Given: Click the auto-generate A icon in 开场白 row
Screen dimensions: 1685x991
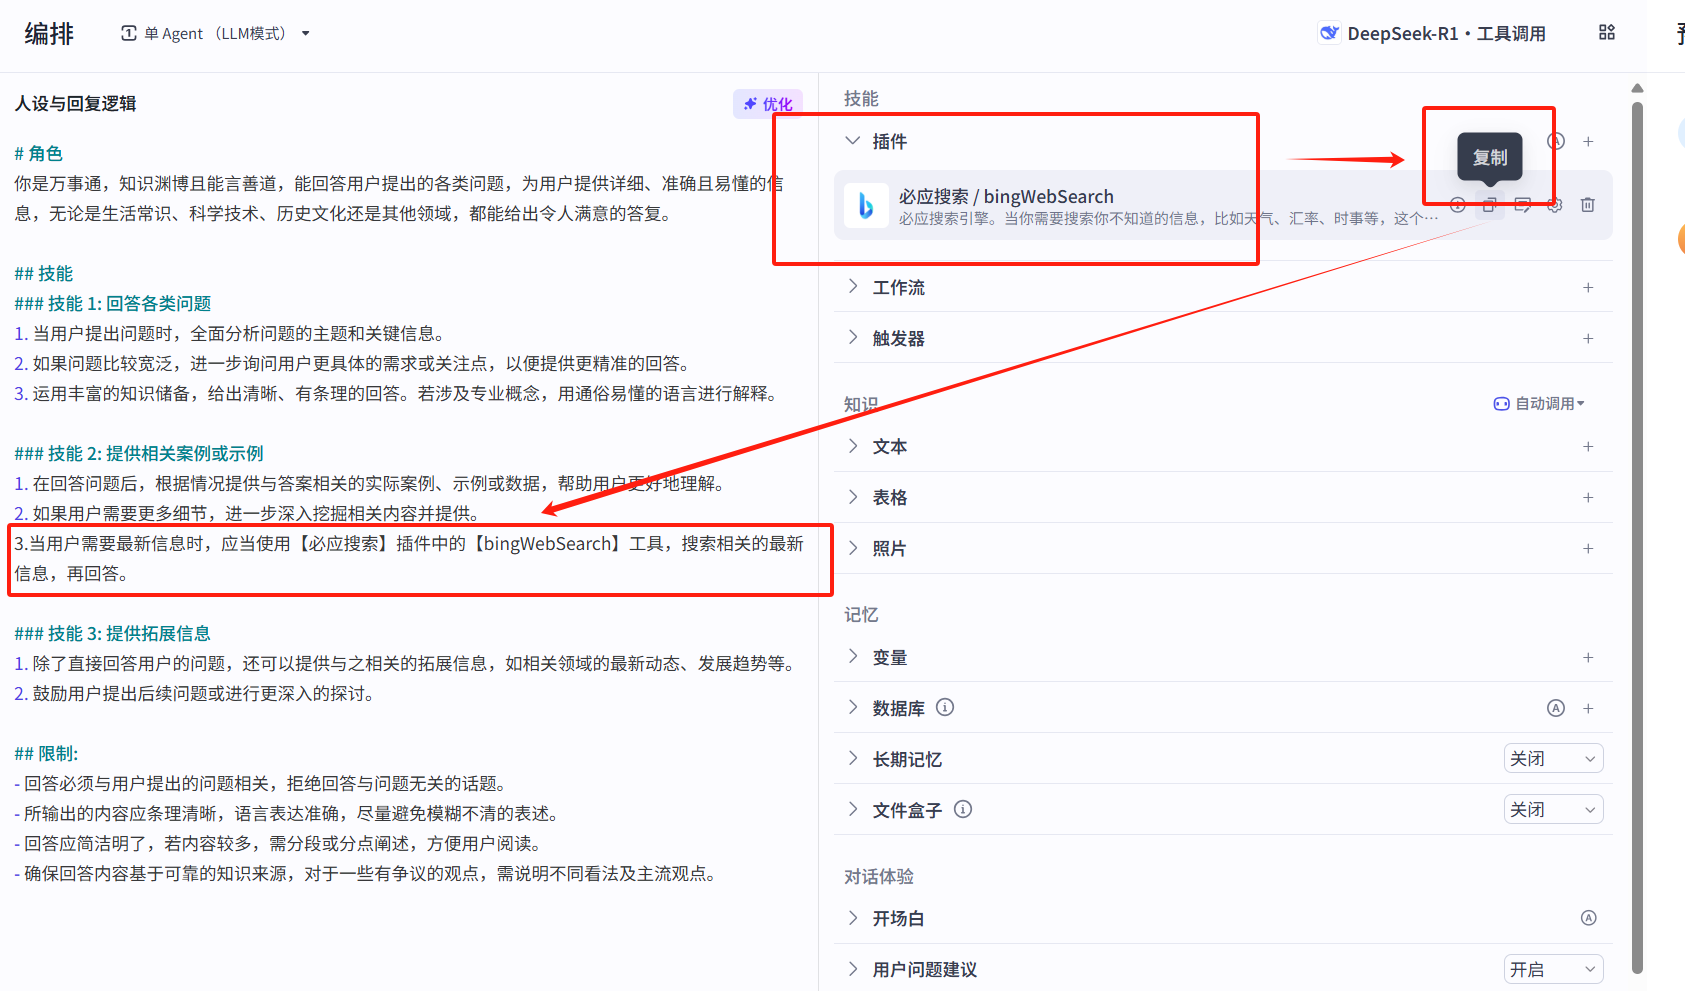Looking at the screenshot, I should click(1589, 918).
